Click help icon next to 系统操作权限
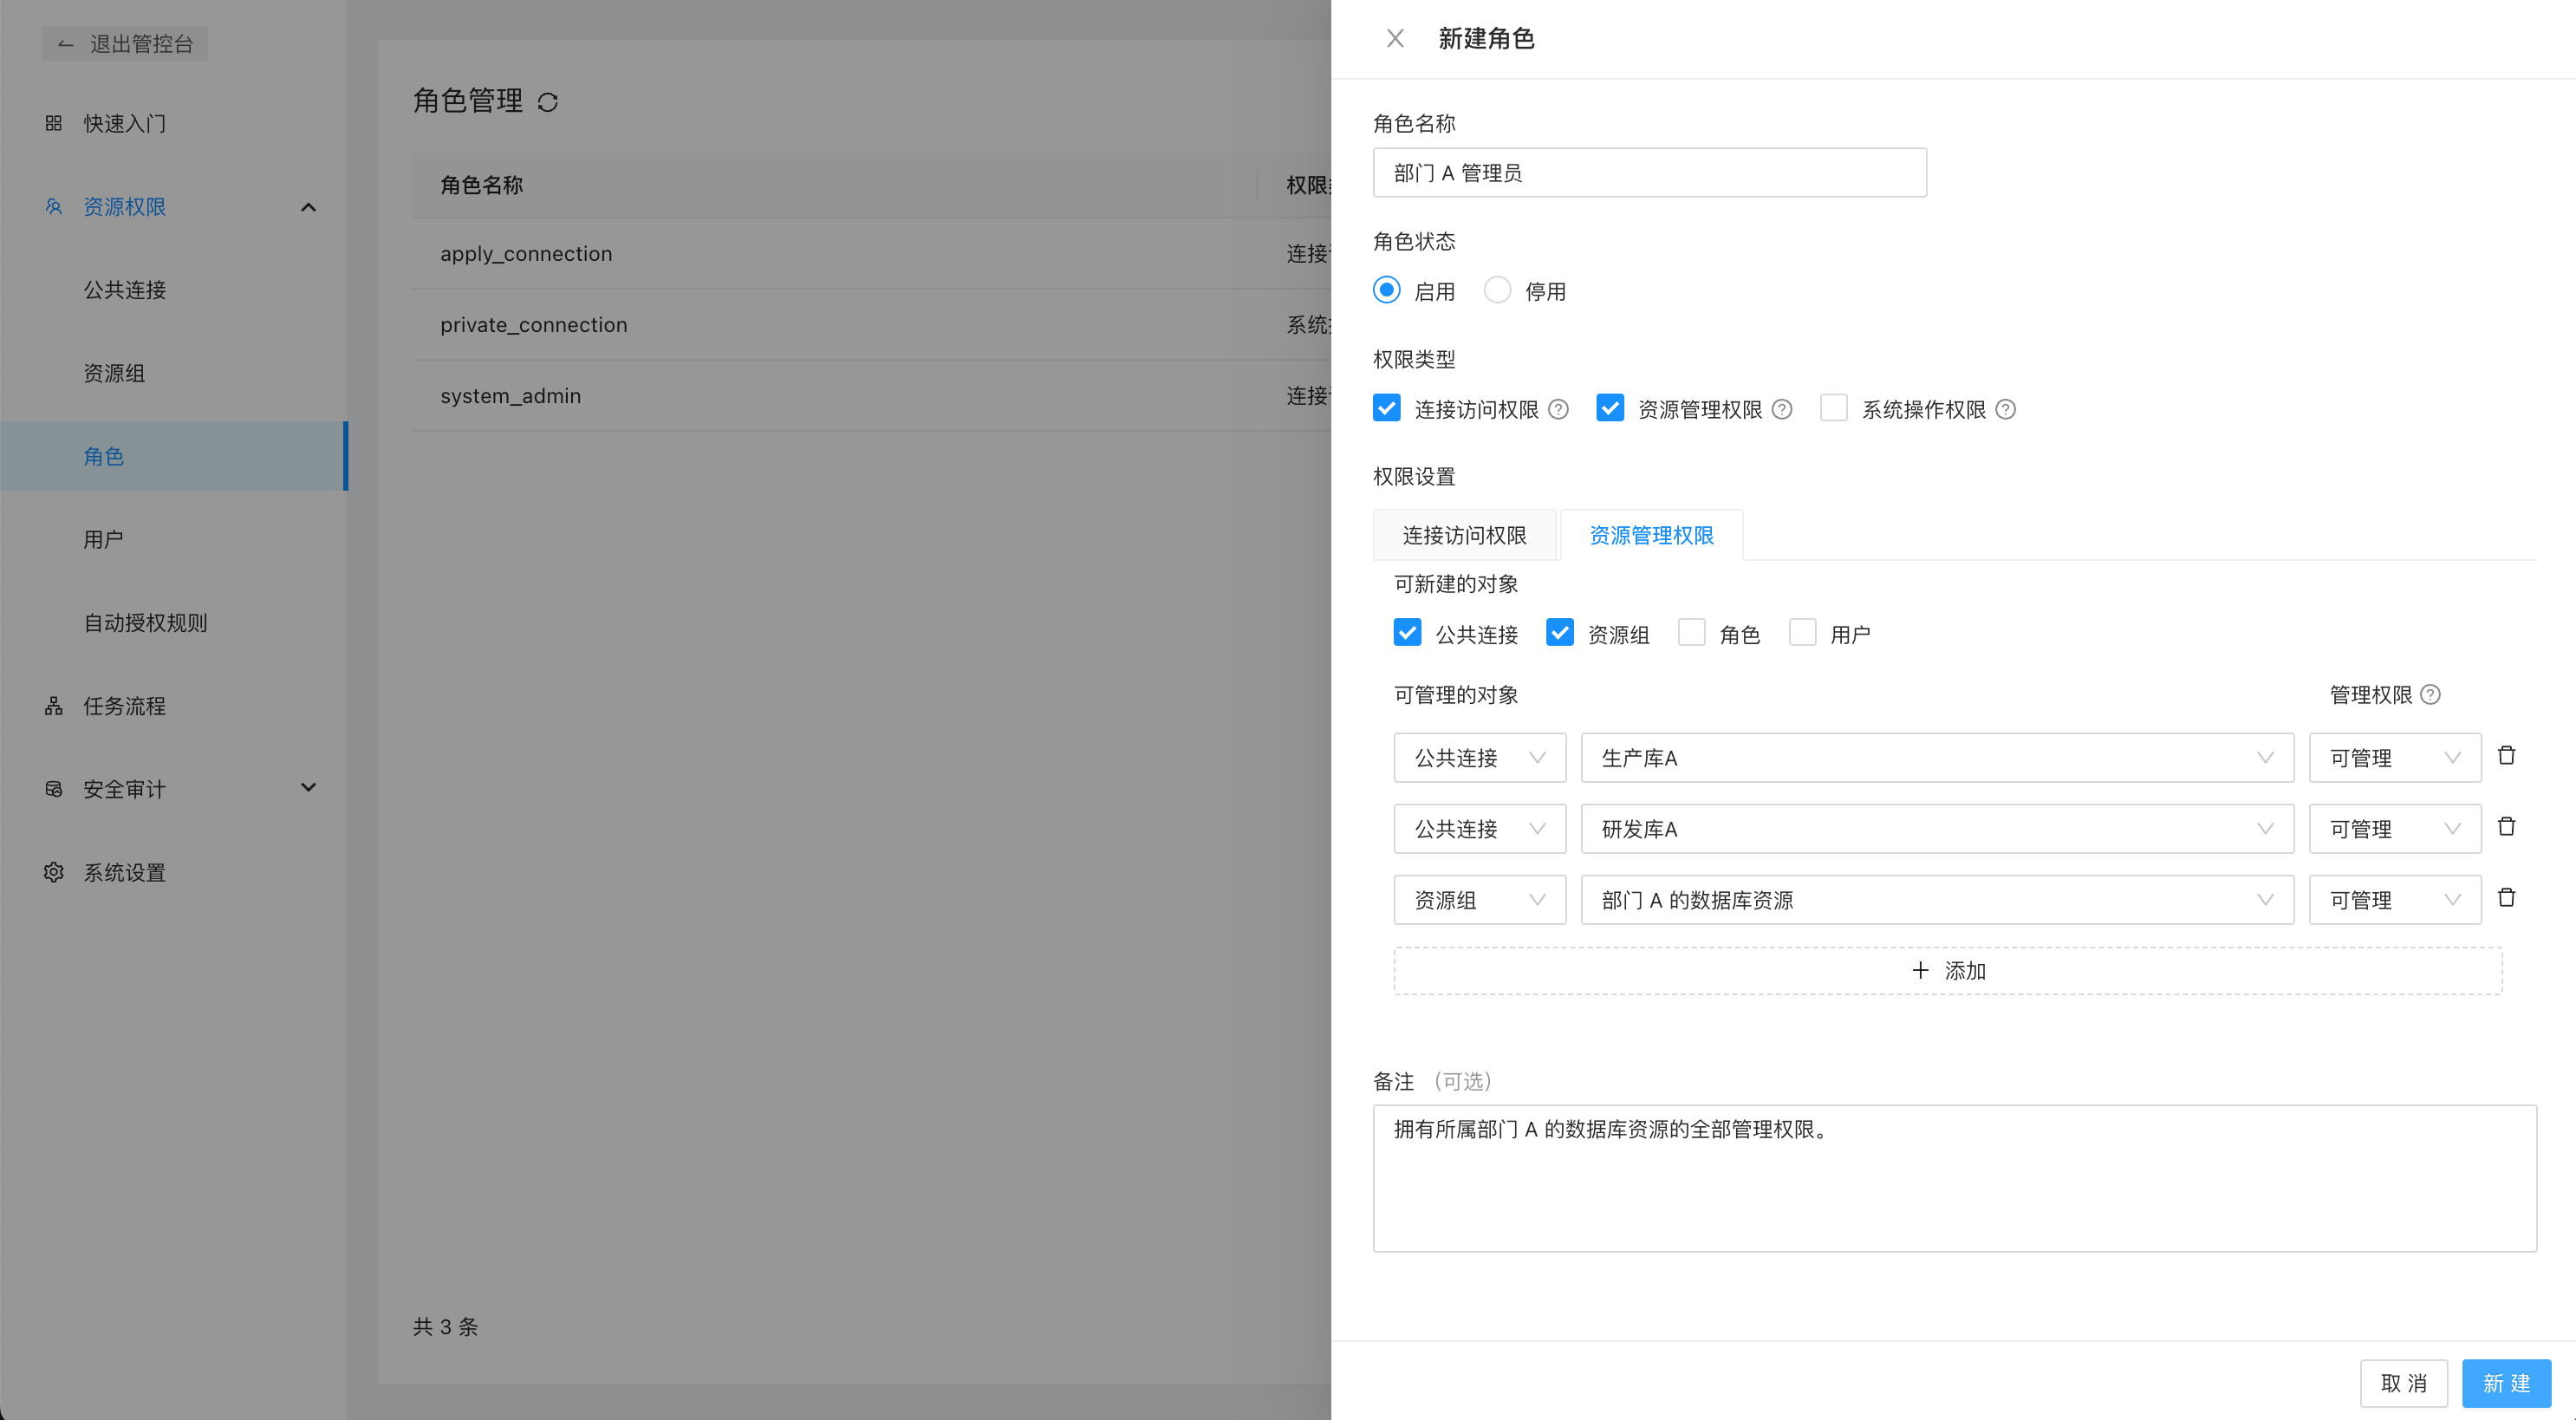2576x1420 pixels. click(2005, 409)
